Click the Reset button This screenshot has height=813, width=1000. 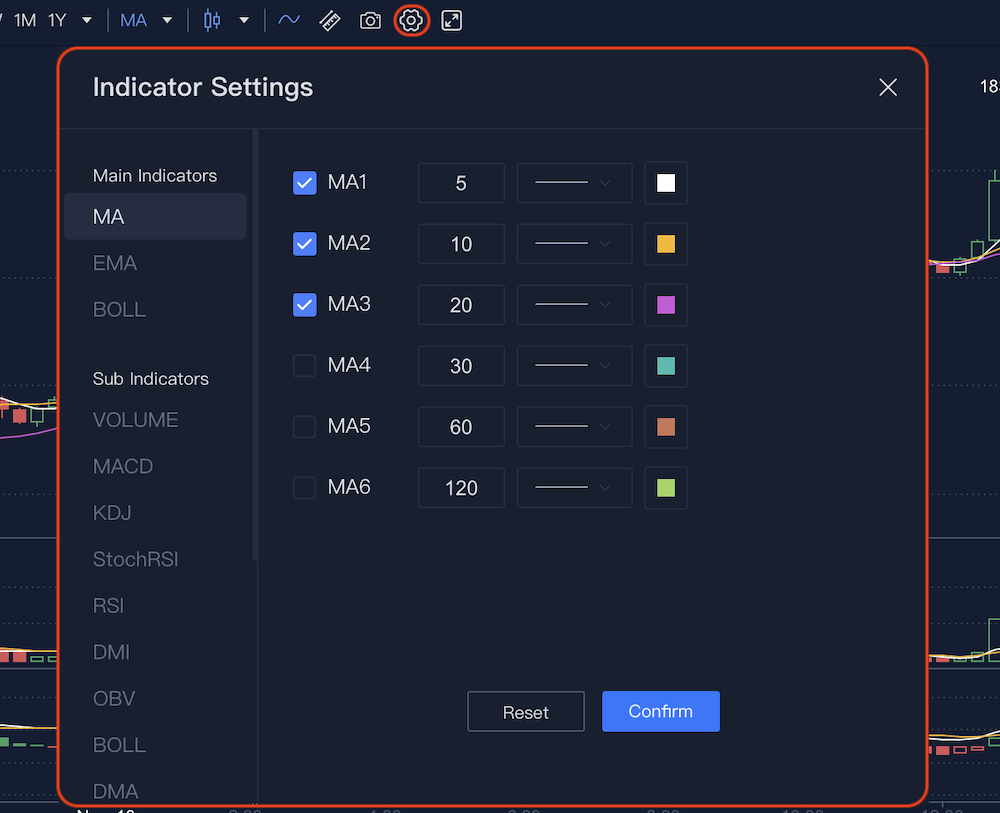[x=526, y=712]
